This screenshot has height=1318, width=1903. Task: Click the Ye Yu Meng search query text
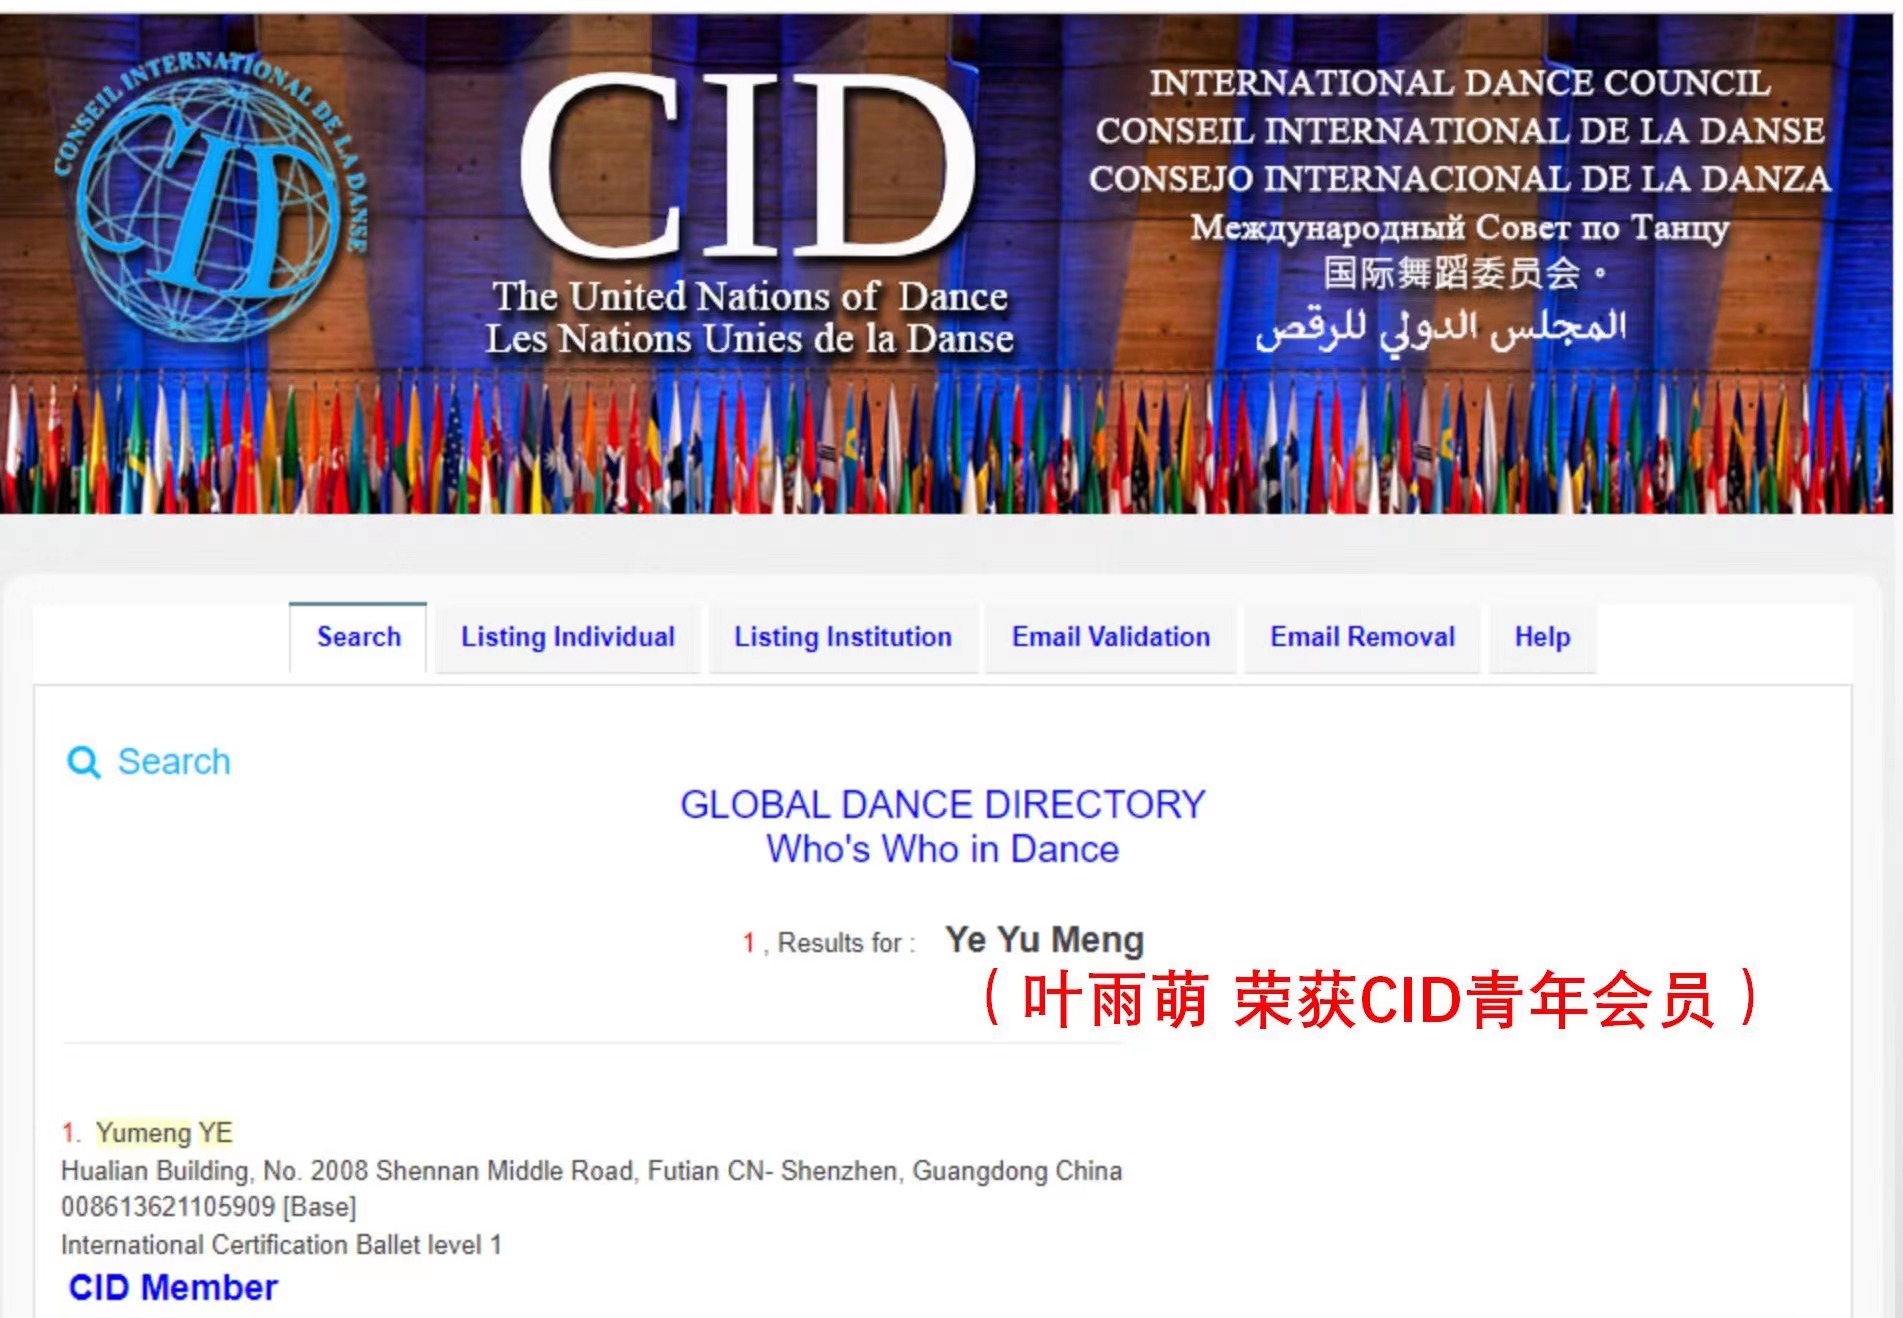tap(1044, 940)
